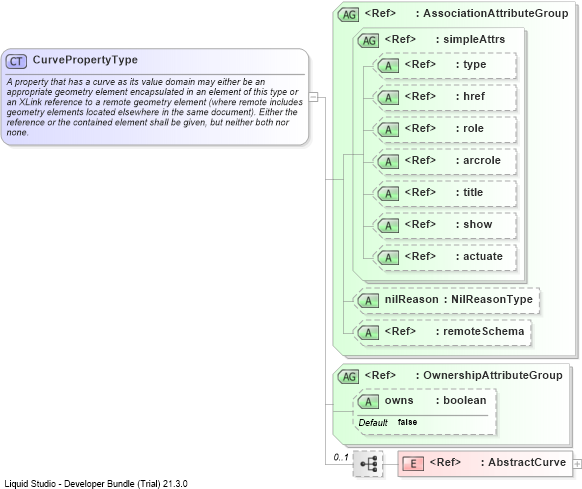Select the AssociationAttributeGroup label
The image size is (582, 489).
pos(496,13)
